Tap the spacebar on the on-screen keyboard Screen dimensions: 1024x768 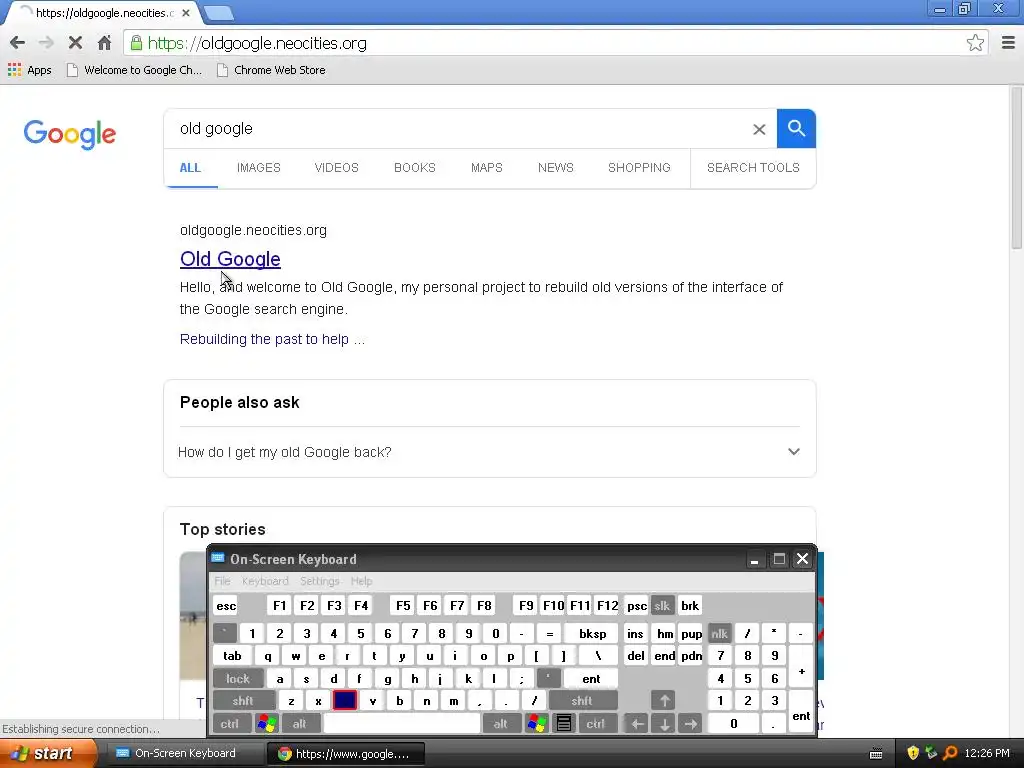click(402, 723)
